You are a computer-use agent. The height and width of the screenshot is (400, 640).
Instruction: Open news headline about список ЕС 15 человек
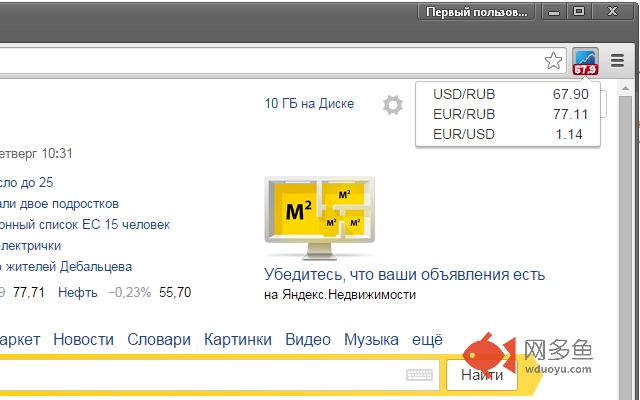click(85, 224)
